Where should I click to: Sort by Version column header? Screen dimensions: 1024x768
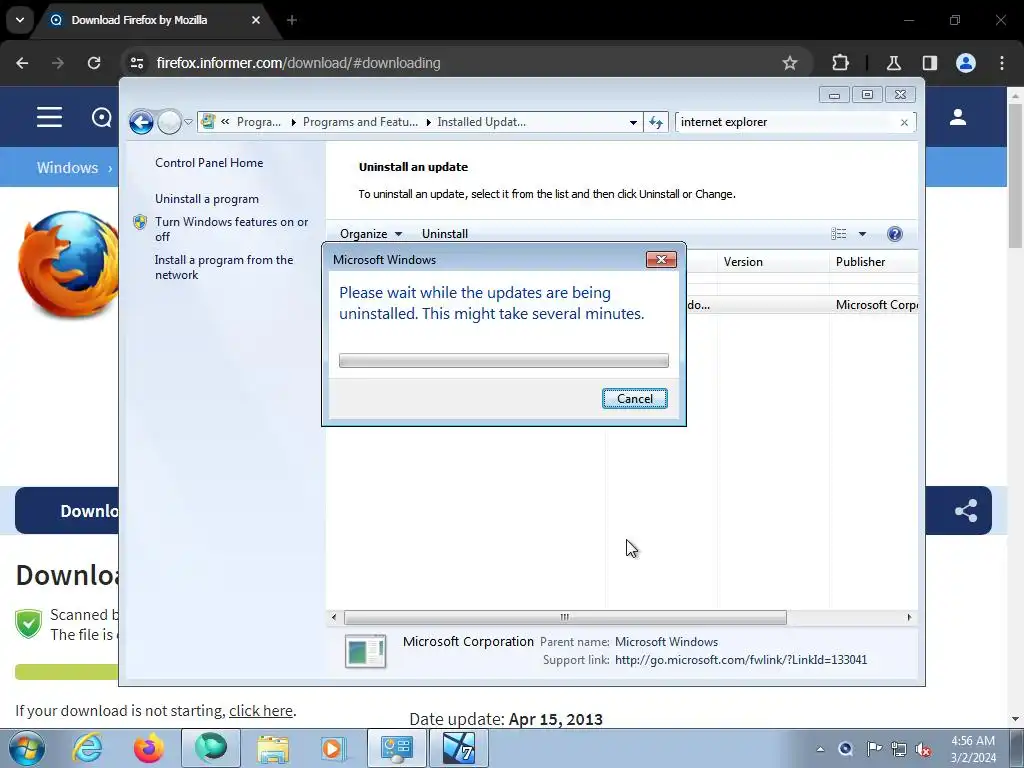773,262
